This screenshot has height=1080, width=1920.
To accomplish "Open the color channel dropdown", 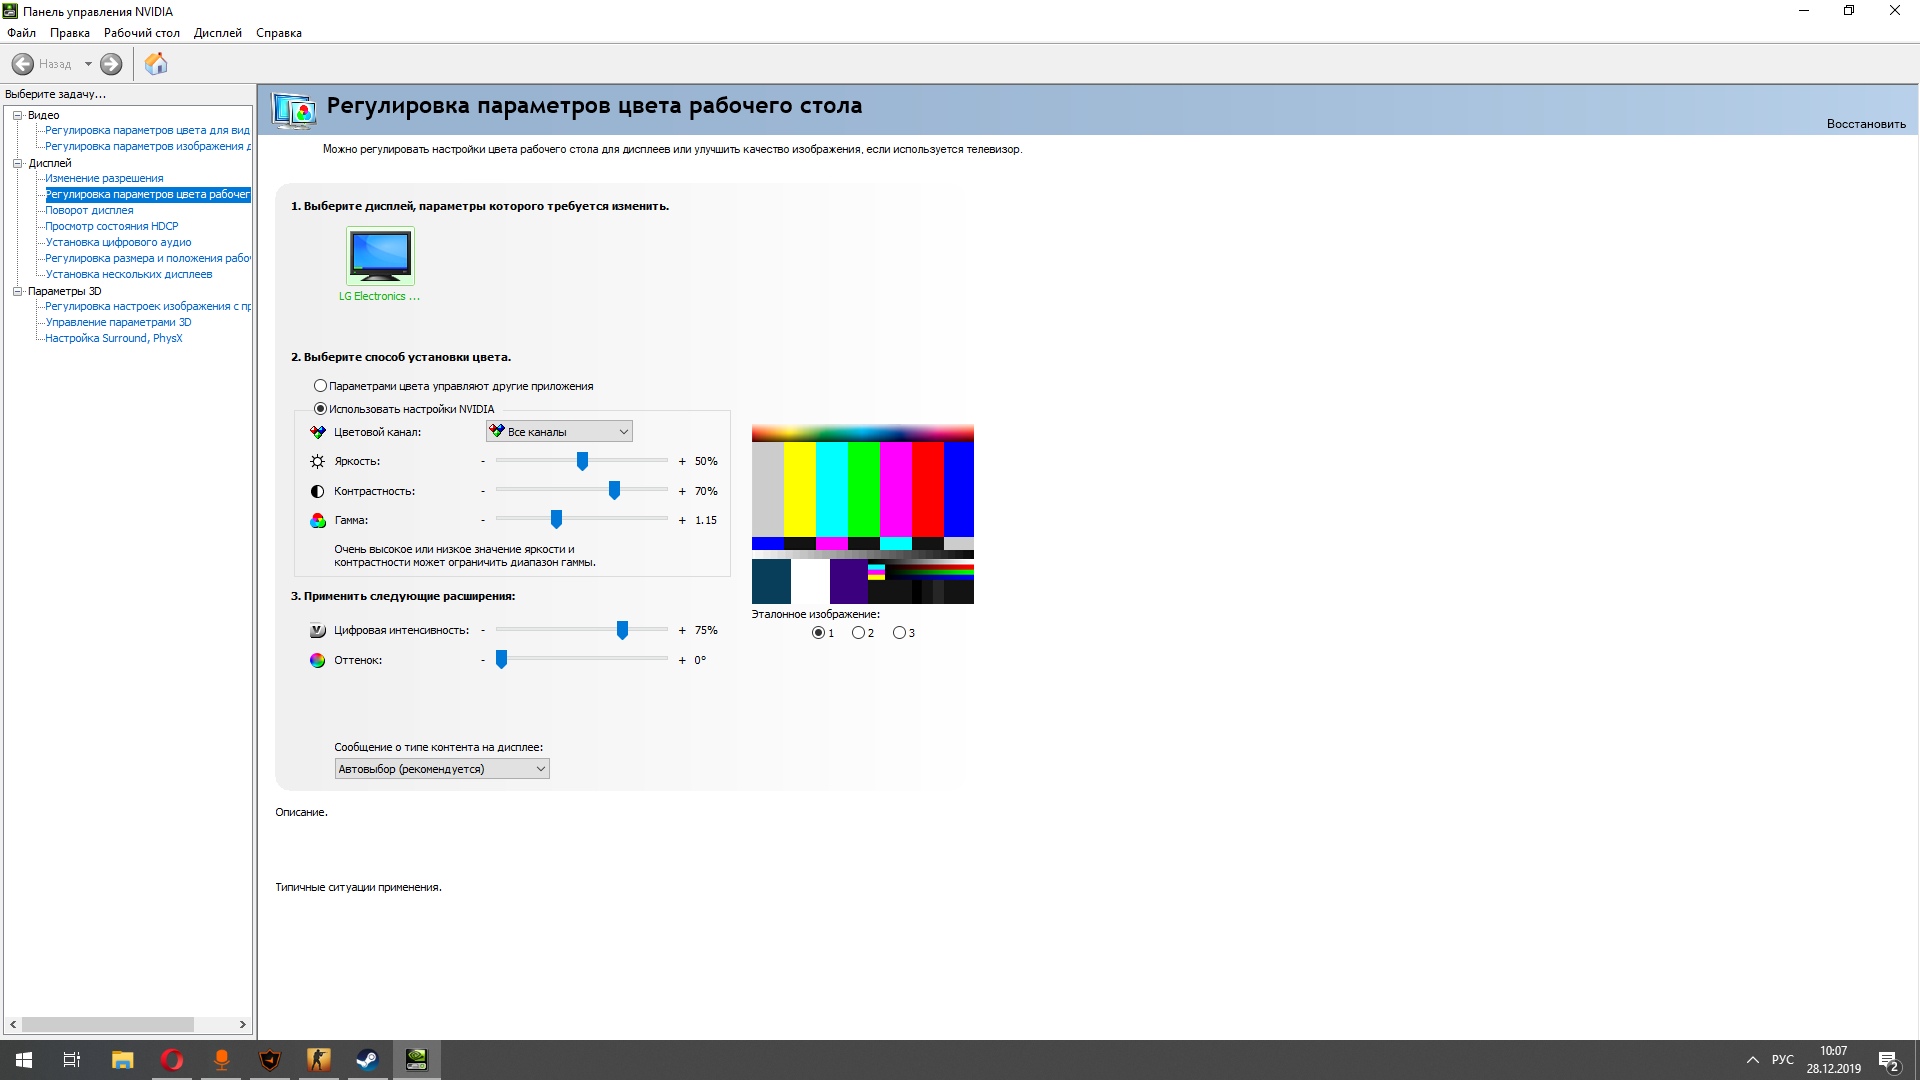I will click(x=559, y=432).
